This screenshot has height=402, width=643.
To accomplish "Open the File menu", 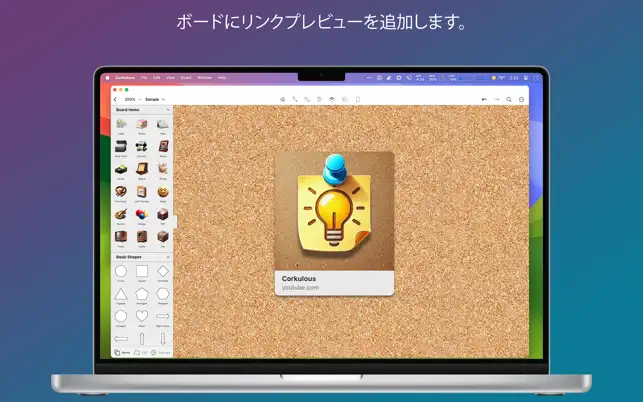I will pyautogui.click(x=144, y=78).
